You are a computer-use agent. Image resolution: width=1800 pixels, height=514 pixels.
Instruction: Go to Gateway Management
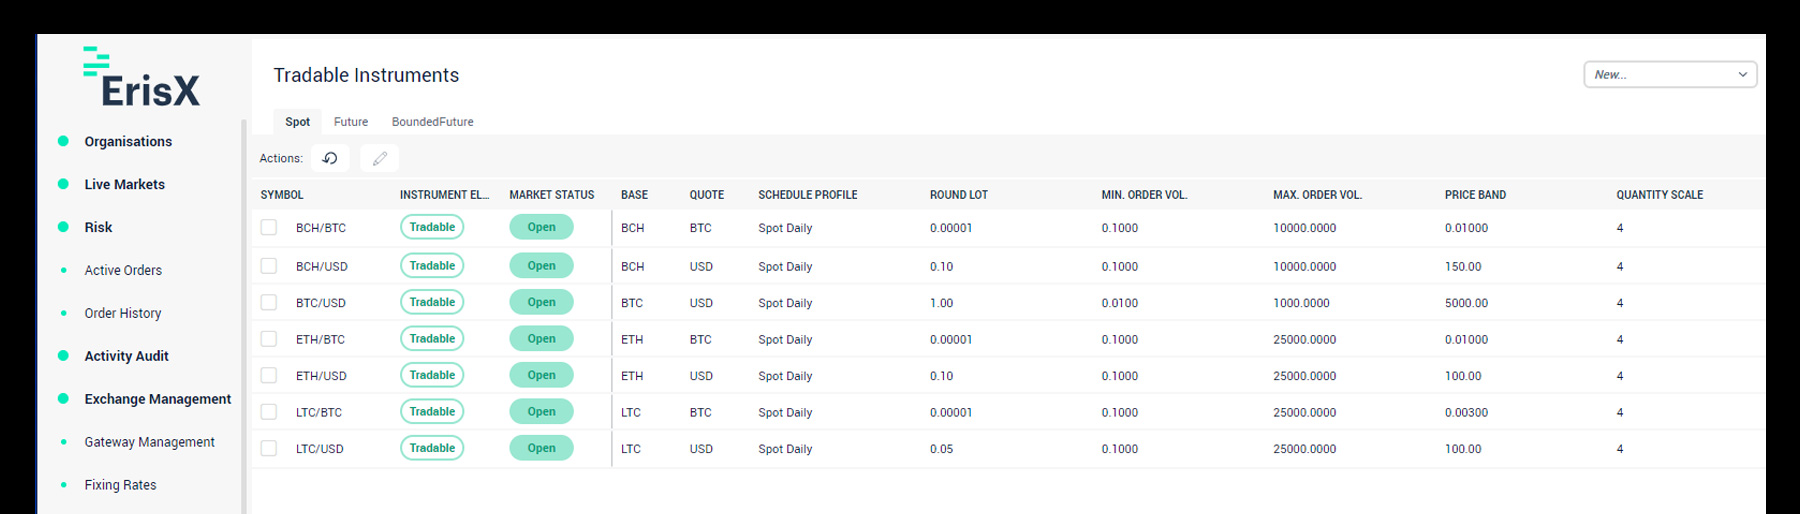click(149, 442)
